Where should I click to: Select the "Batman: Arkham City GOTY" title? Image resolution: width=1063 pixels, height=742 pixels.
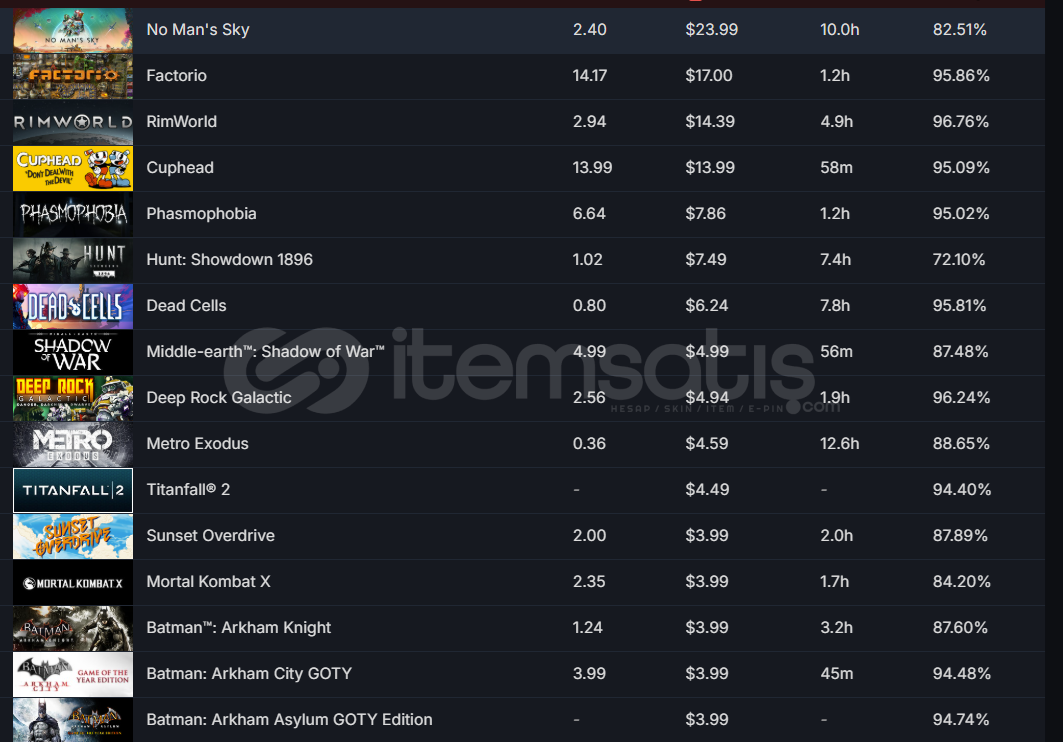pos(249,674)
